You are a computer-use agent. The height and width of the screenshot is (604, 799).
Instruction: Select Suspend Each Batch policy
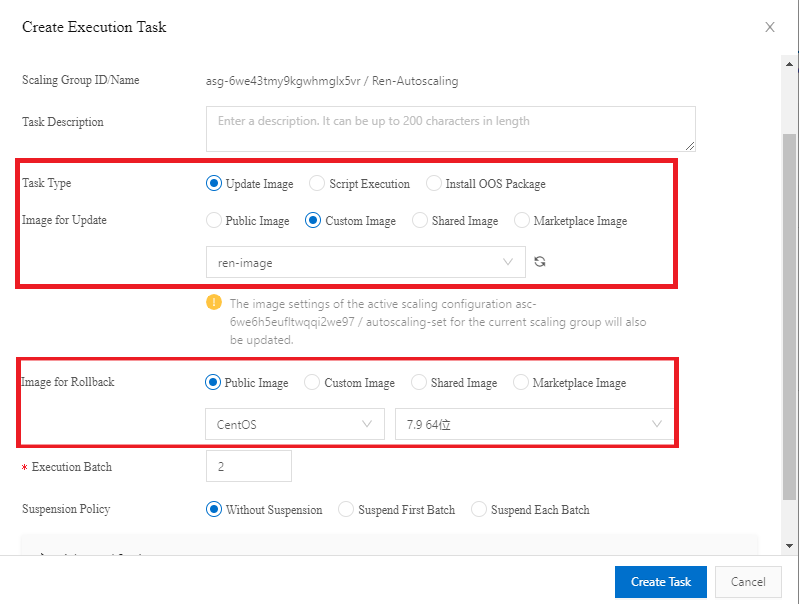coord(479,510)
